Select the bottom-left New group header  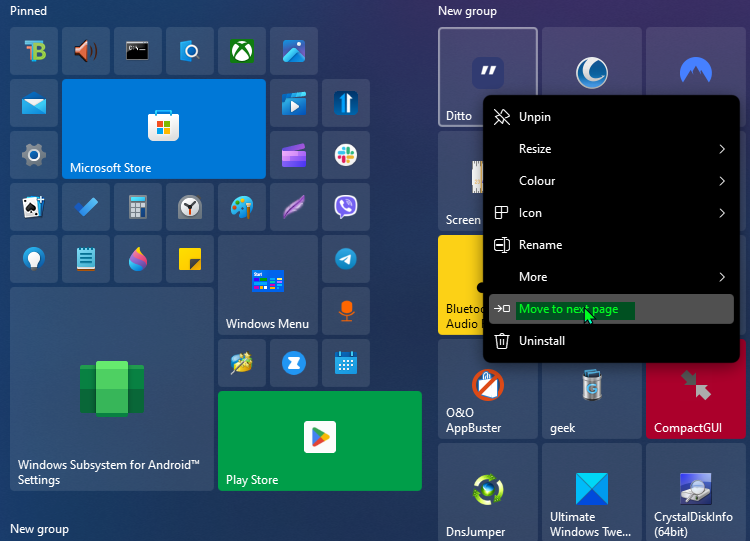40,529
